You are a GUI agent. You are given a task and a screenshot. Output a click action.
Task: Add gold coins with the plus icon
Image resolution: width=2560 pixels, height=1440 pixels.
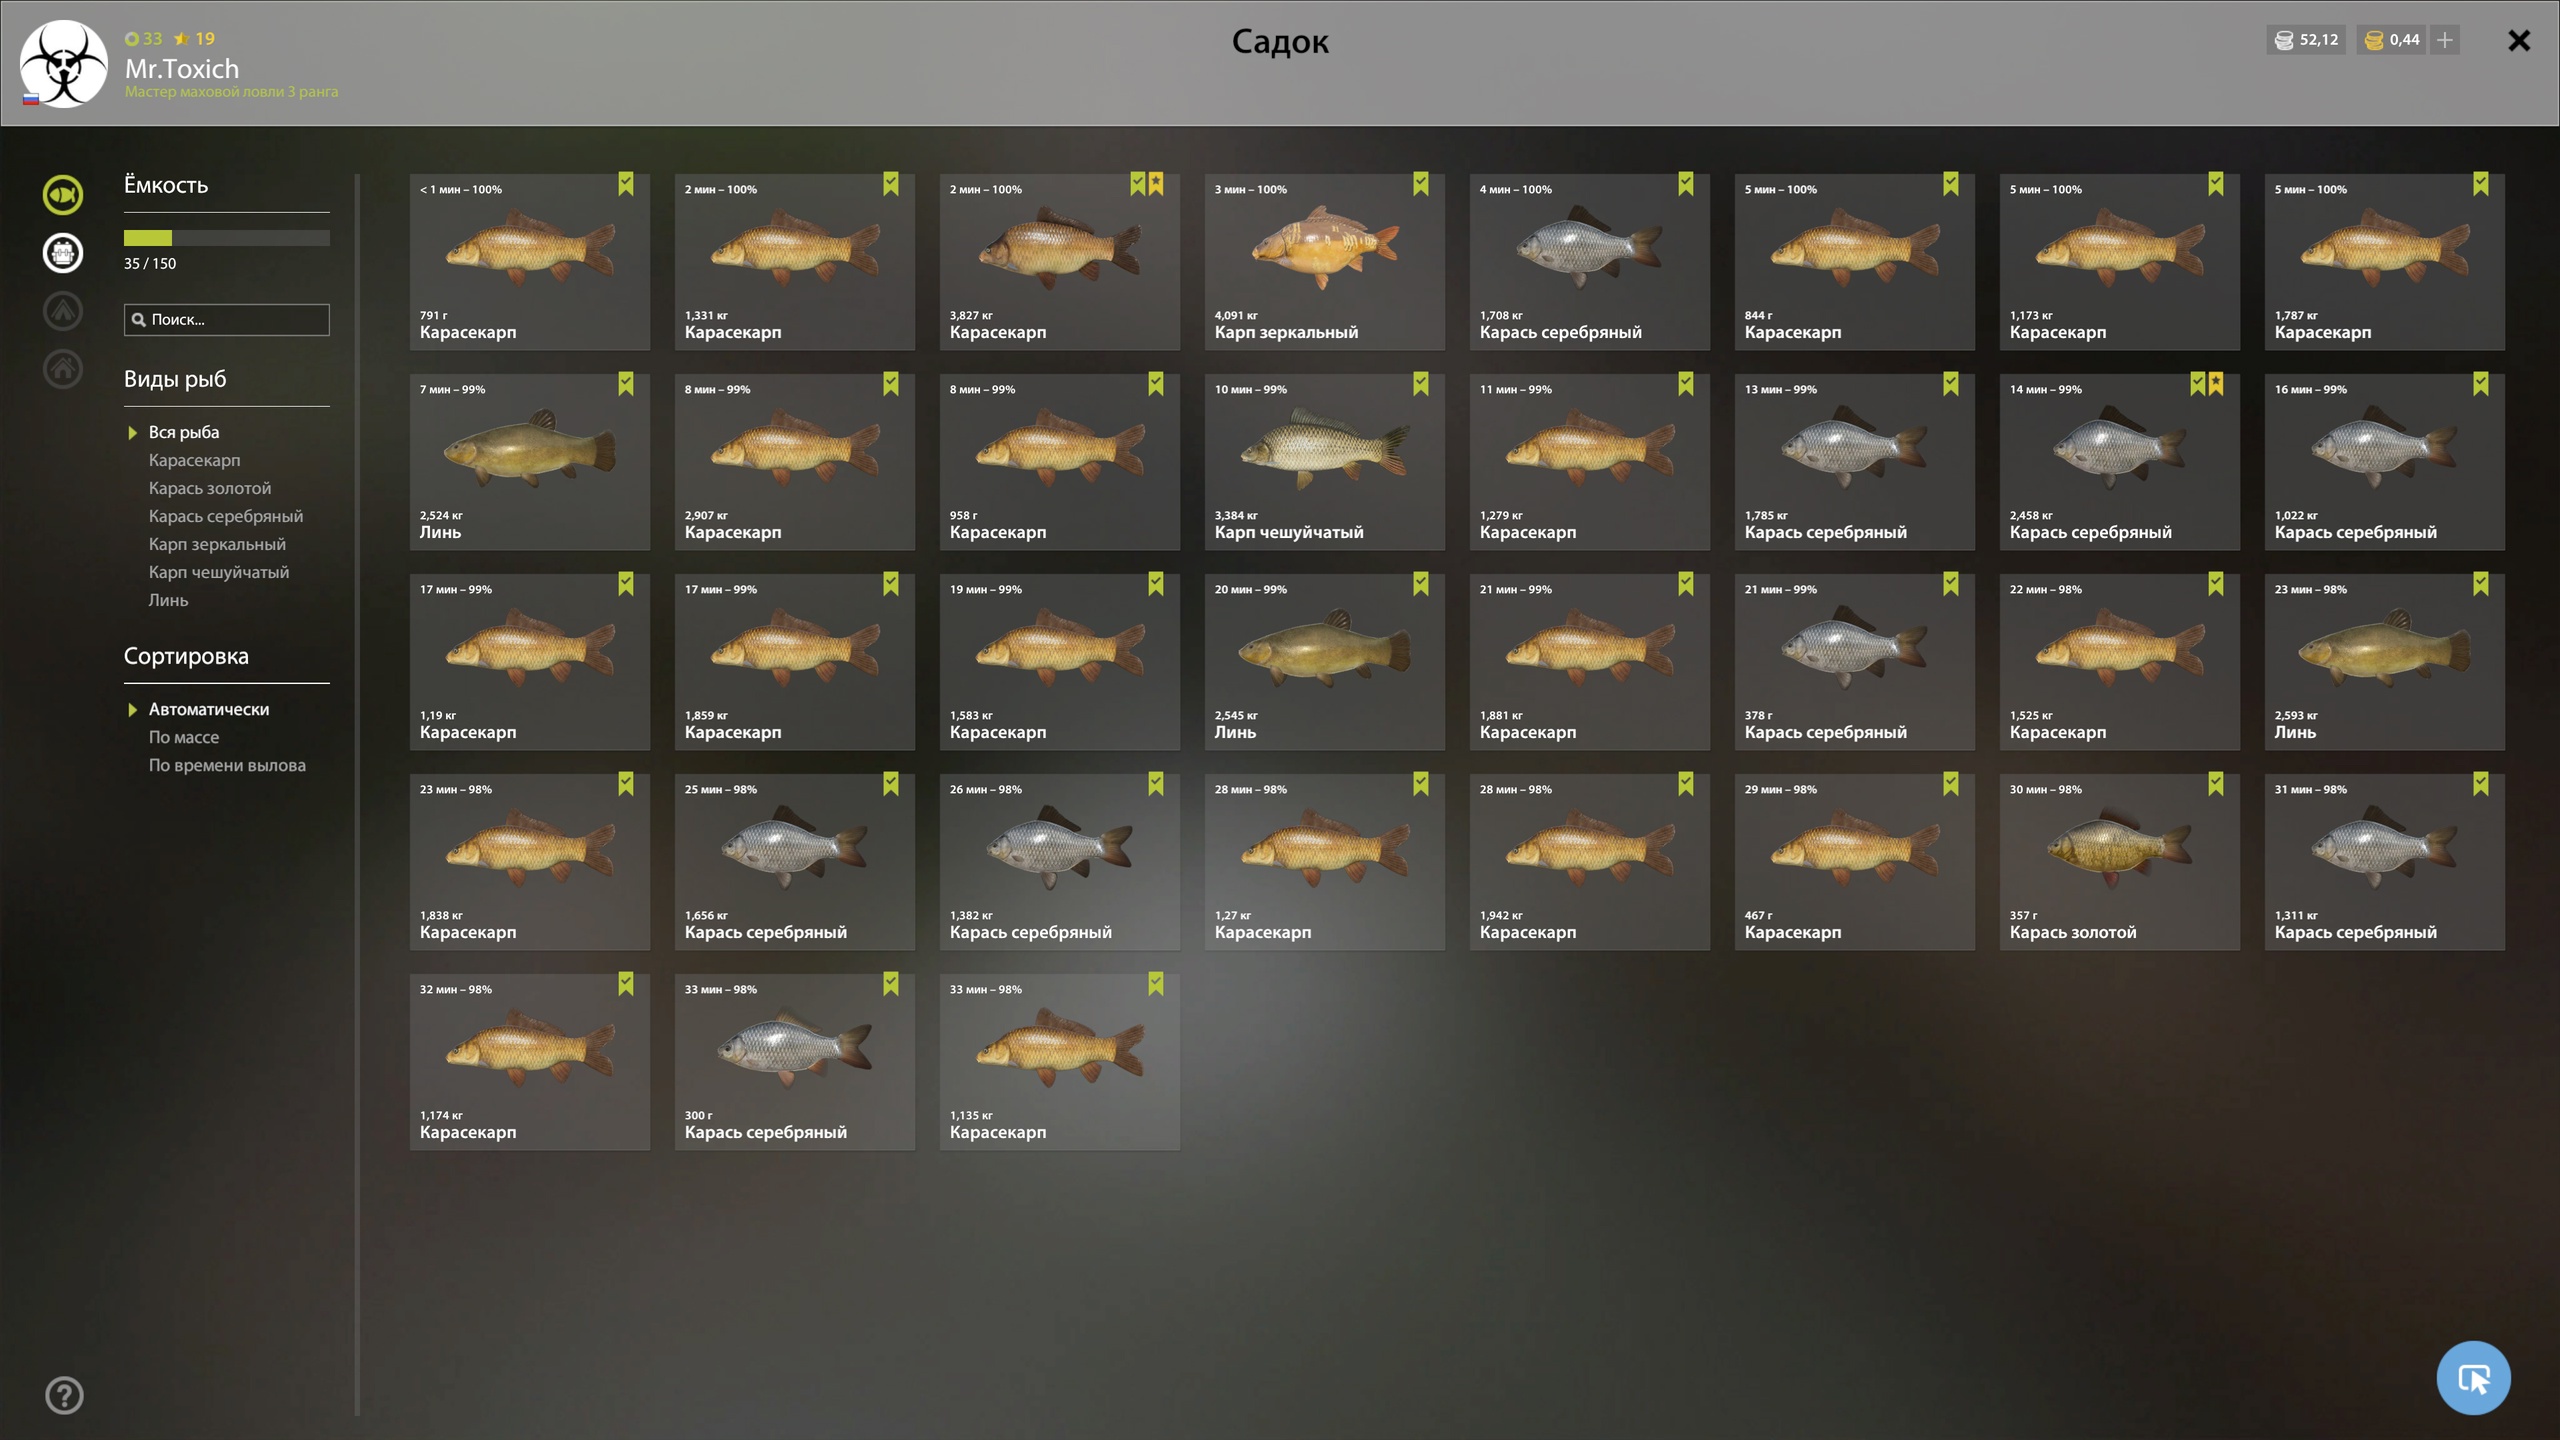(2445, 40)
